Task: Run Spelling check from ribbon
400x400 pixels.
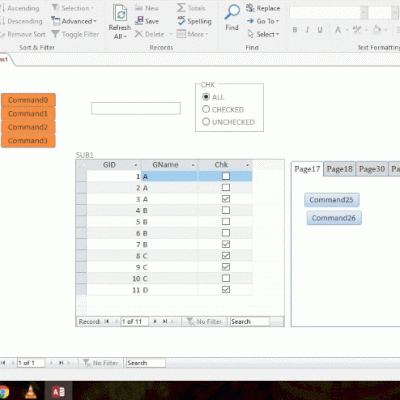Action: pos(181,21)
